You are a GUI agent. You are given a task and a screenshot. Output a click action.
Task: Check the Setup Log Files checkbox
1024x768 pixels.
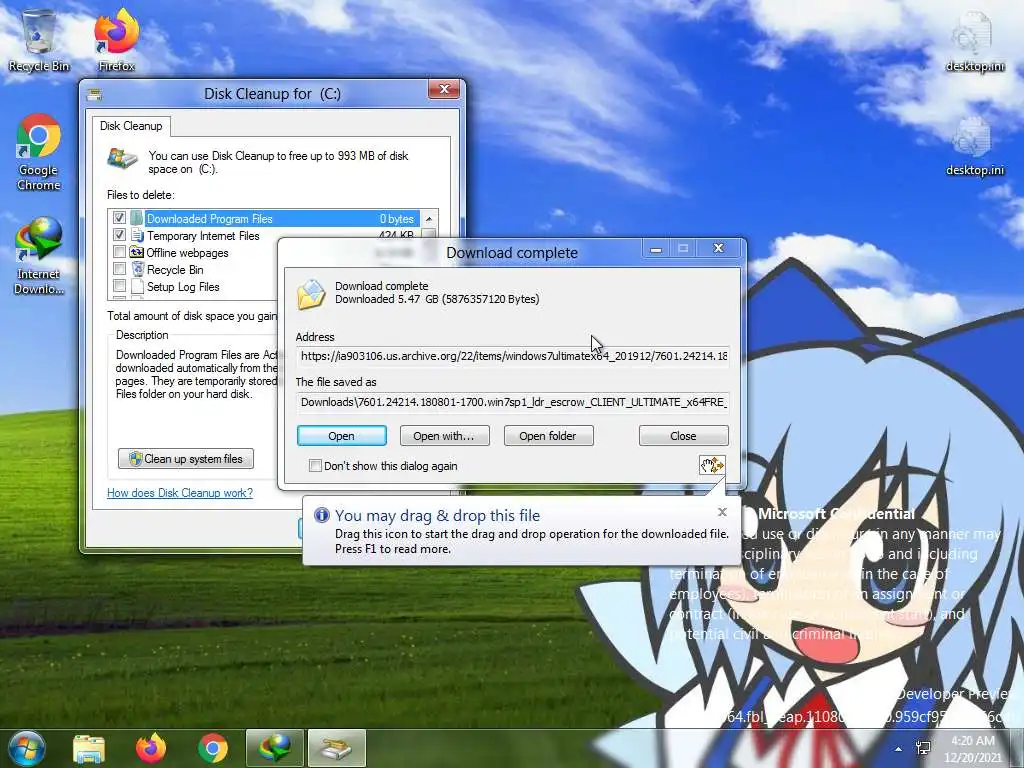[x=120, y=285]
